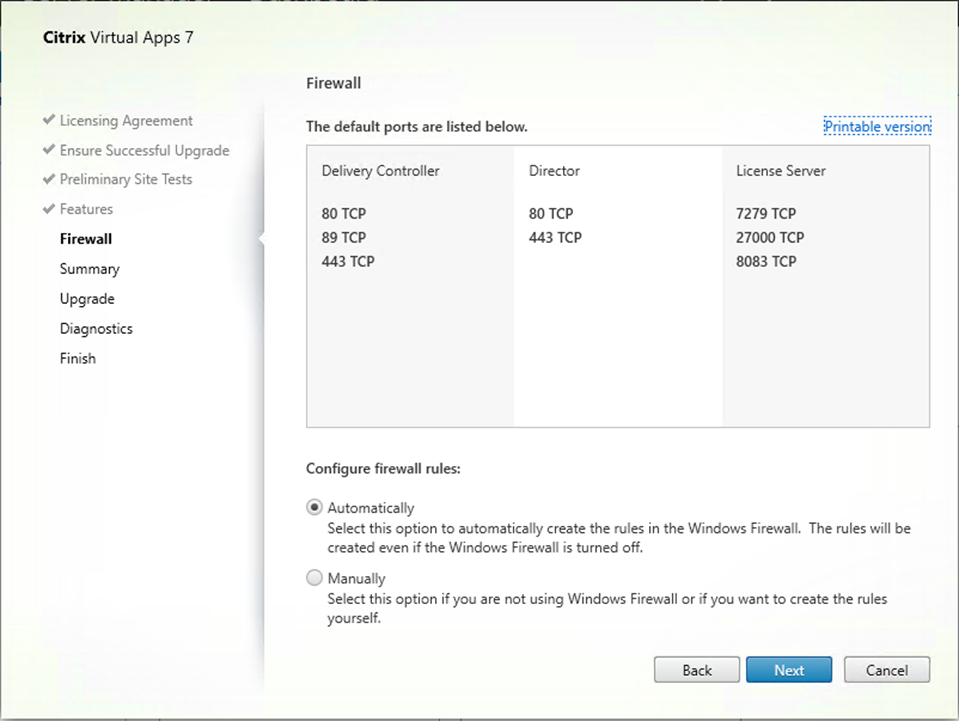The image size is (959, 721).
Task: Go to Ensure Successful Upgrade step
Action: tap(144, 150)
